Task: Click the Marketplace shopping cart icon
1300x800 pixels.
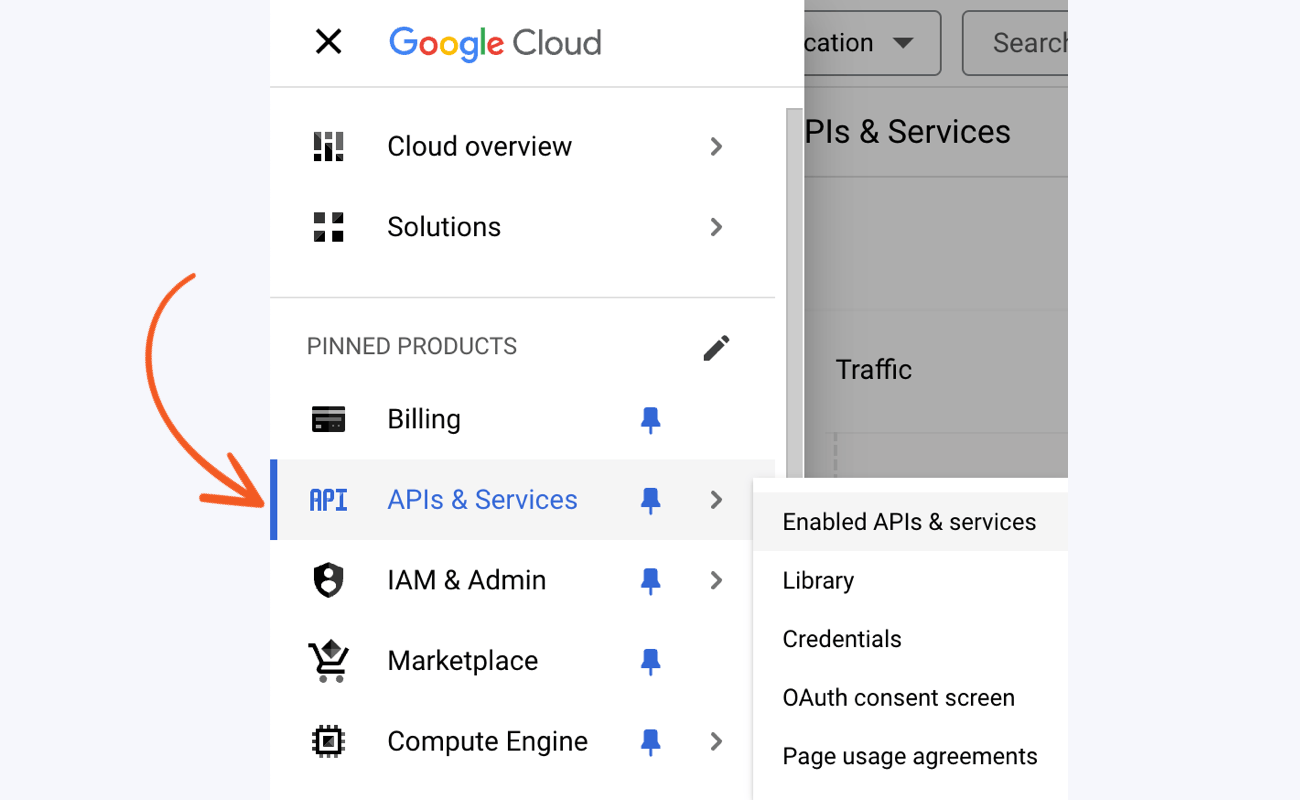Action: click(328, 661)
